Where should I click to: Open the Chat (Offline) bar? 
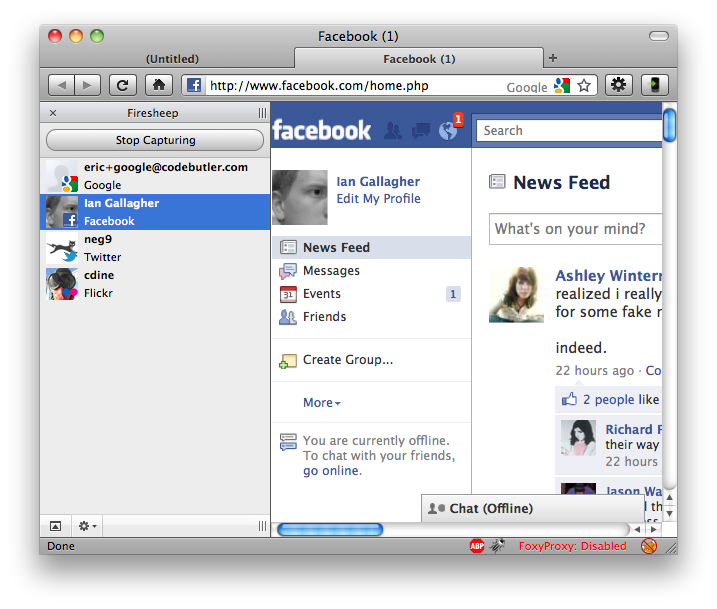pos(532,508)
